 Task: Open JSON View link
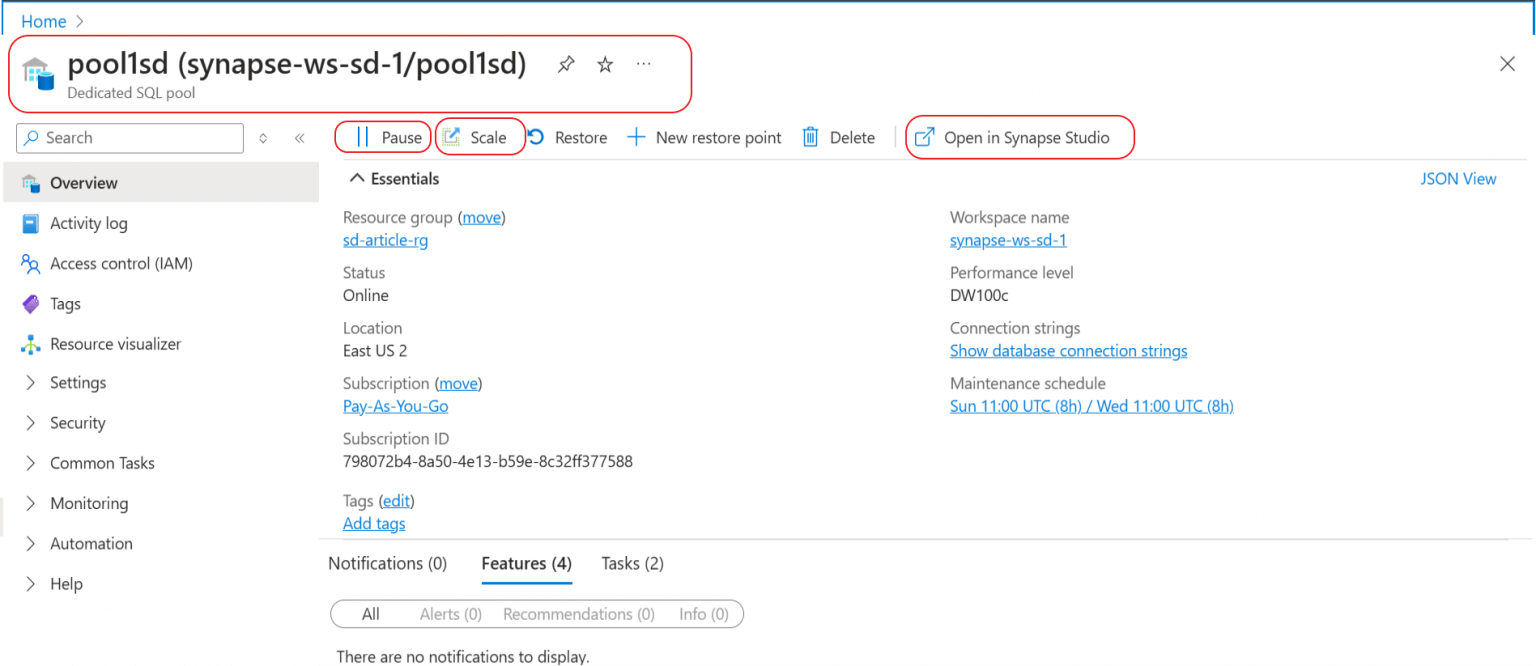pos(1458,179)
